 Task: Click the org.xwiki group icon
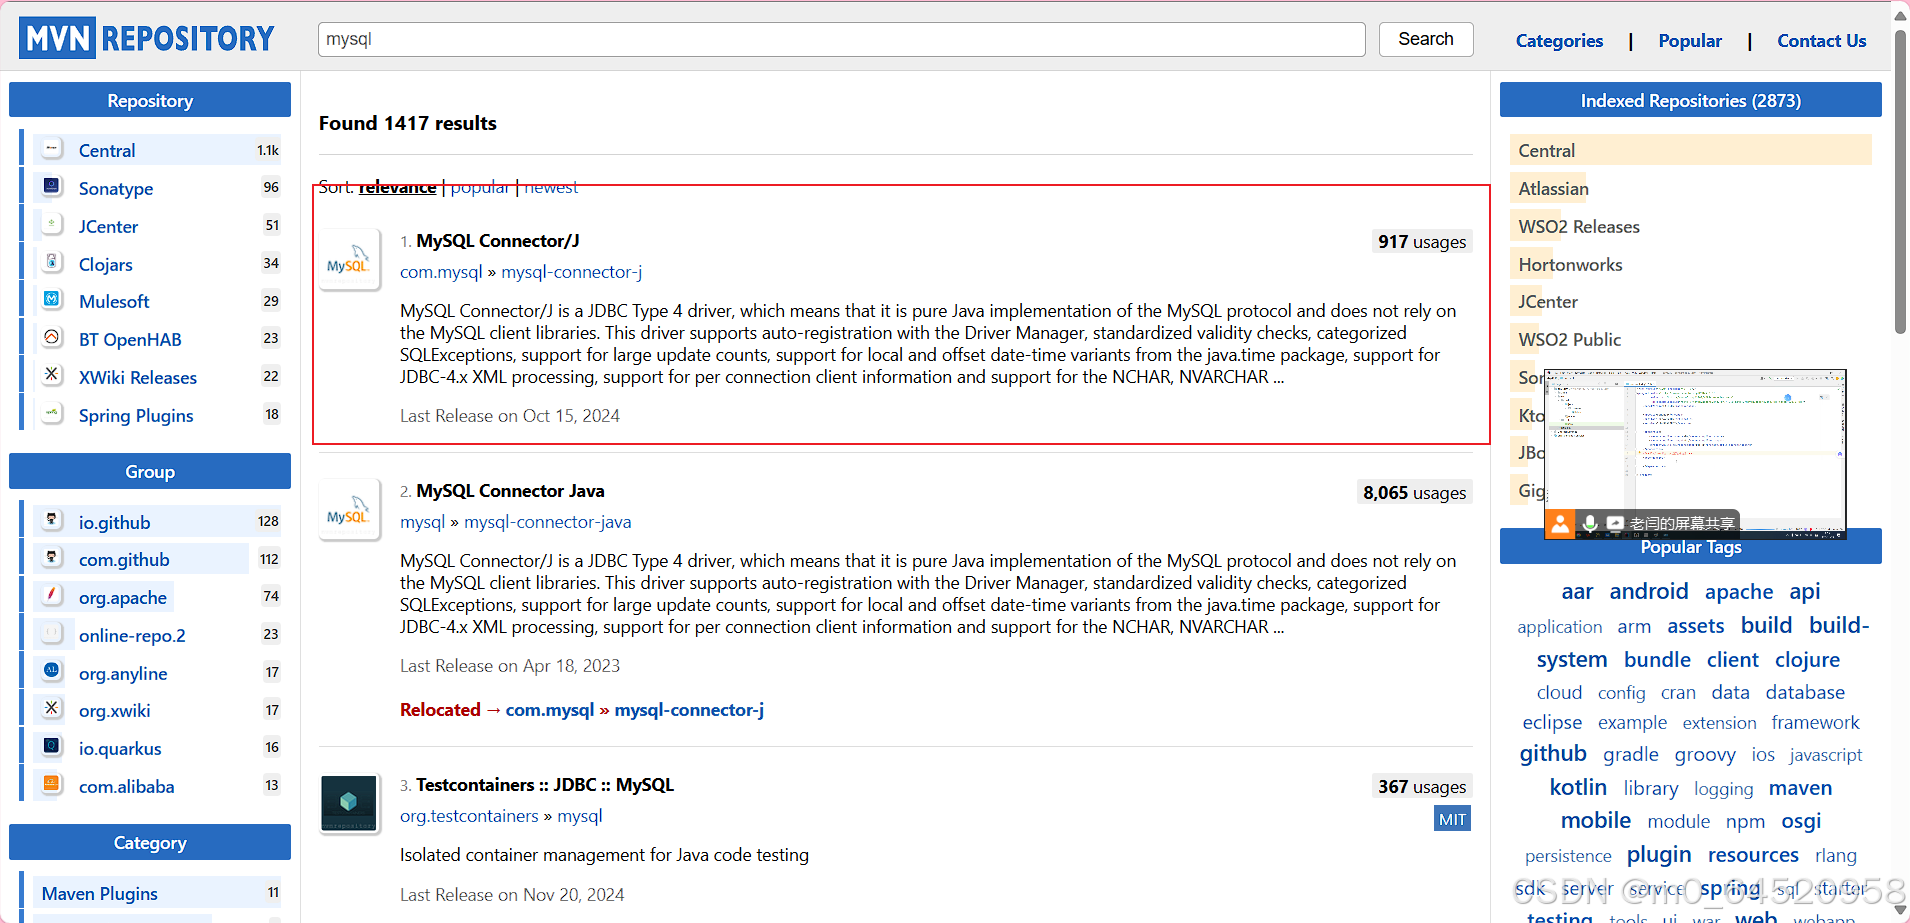pos(52,709)
